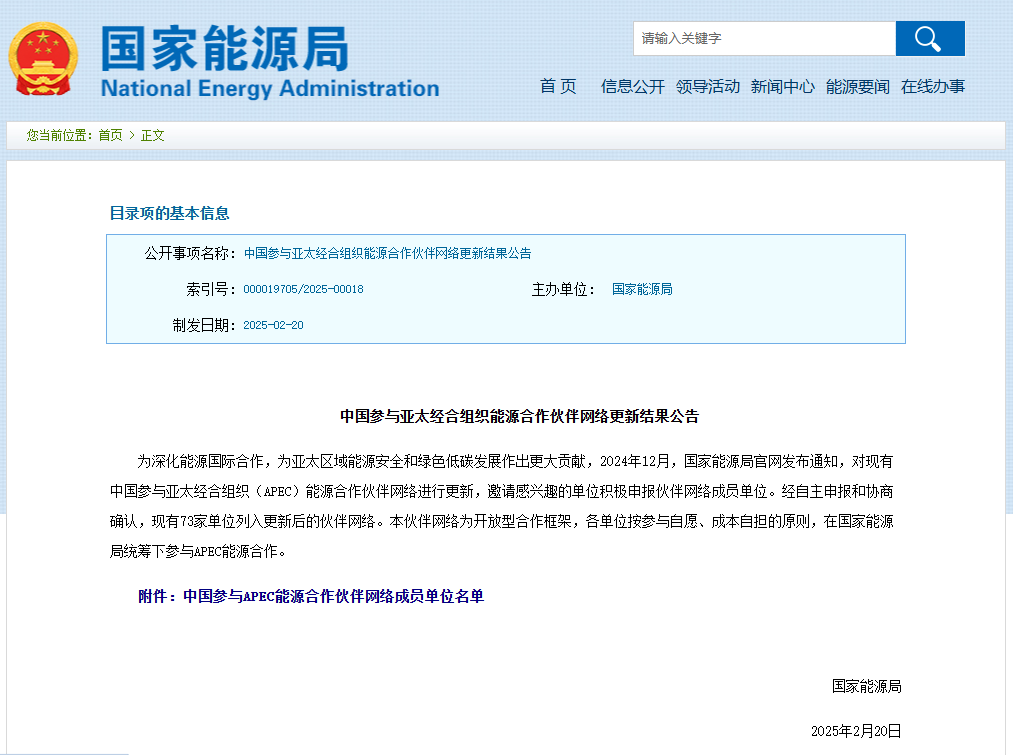This screenshot has width=1013, height=755.
Task: Focus the 请输入关键字 search field
Action: 764,39
